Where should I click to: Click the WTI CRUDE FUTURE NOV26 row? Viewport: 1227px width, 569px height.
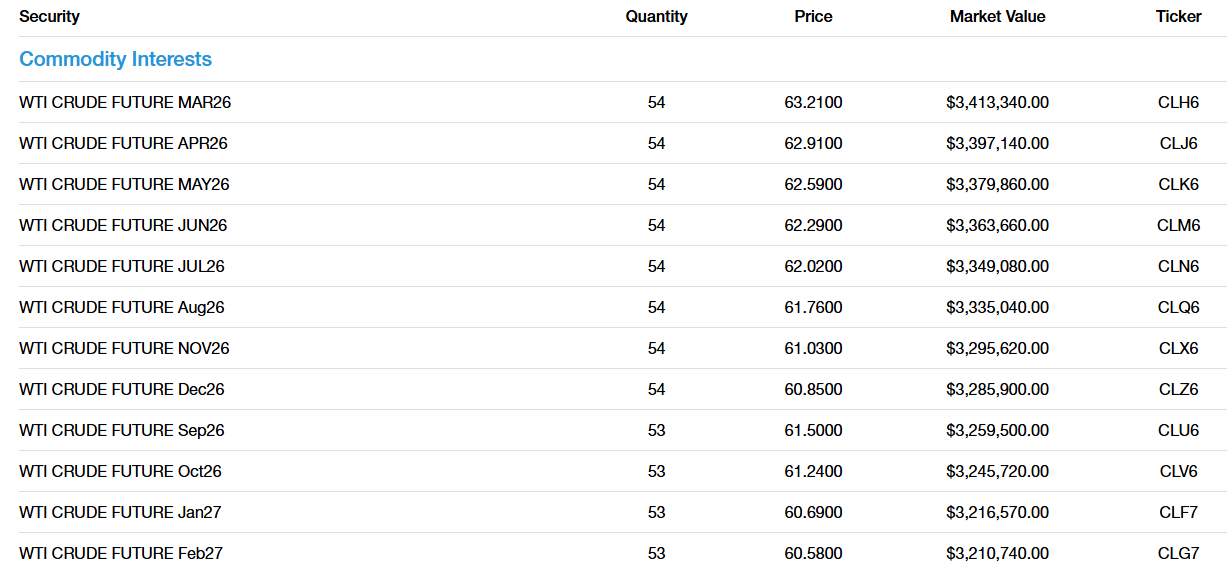click(124, 348)
